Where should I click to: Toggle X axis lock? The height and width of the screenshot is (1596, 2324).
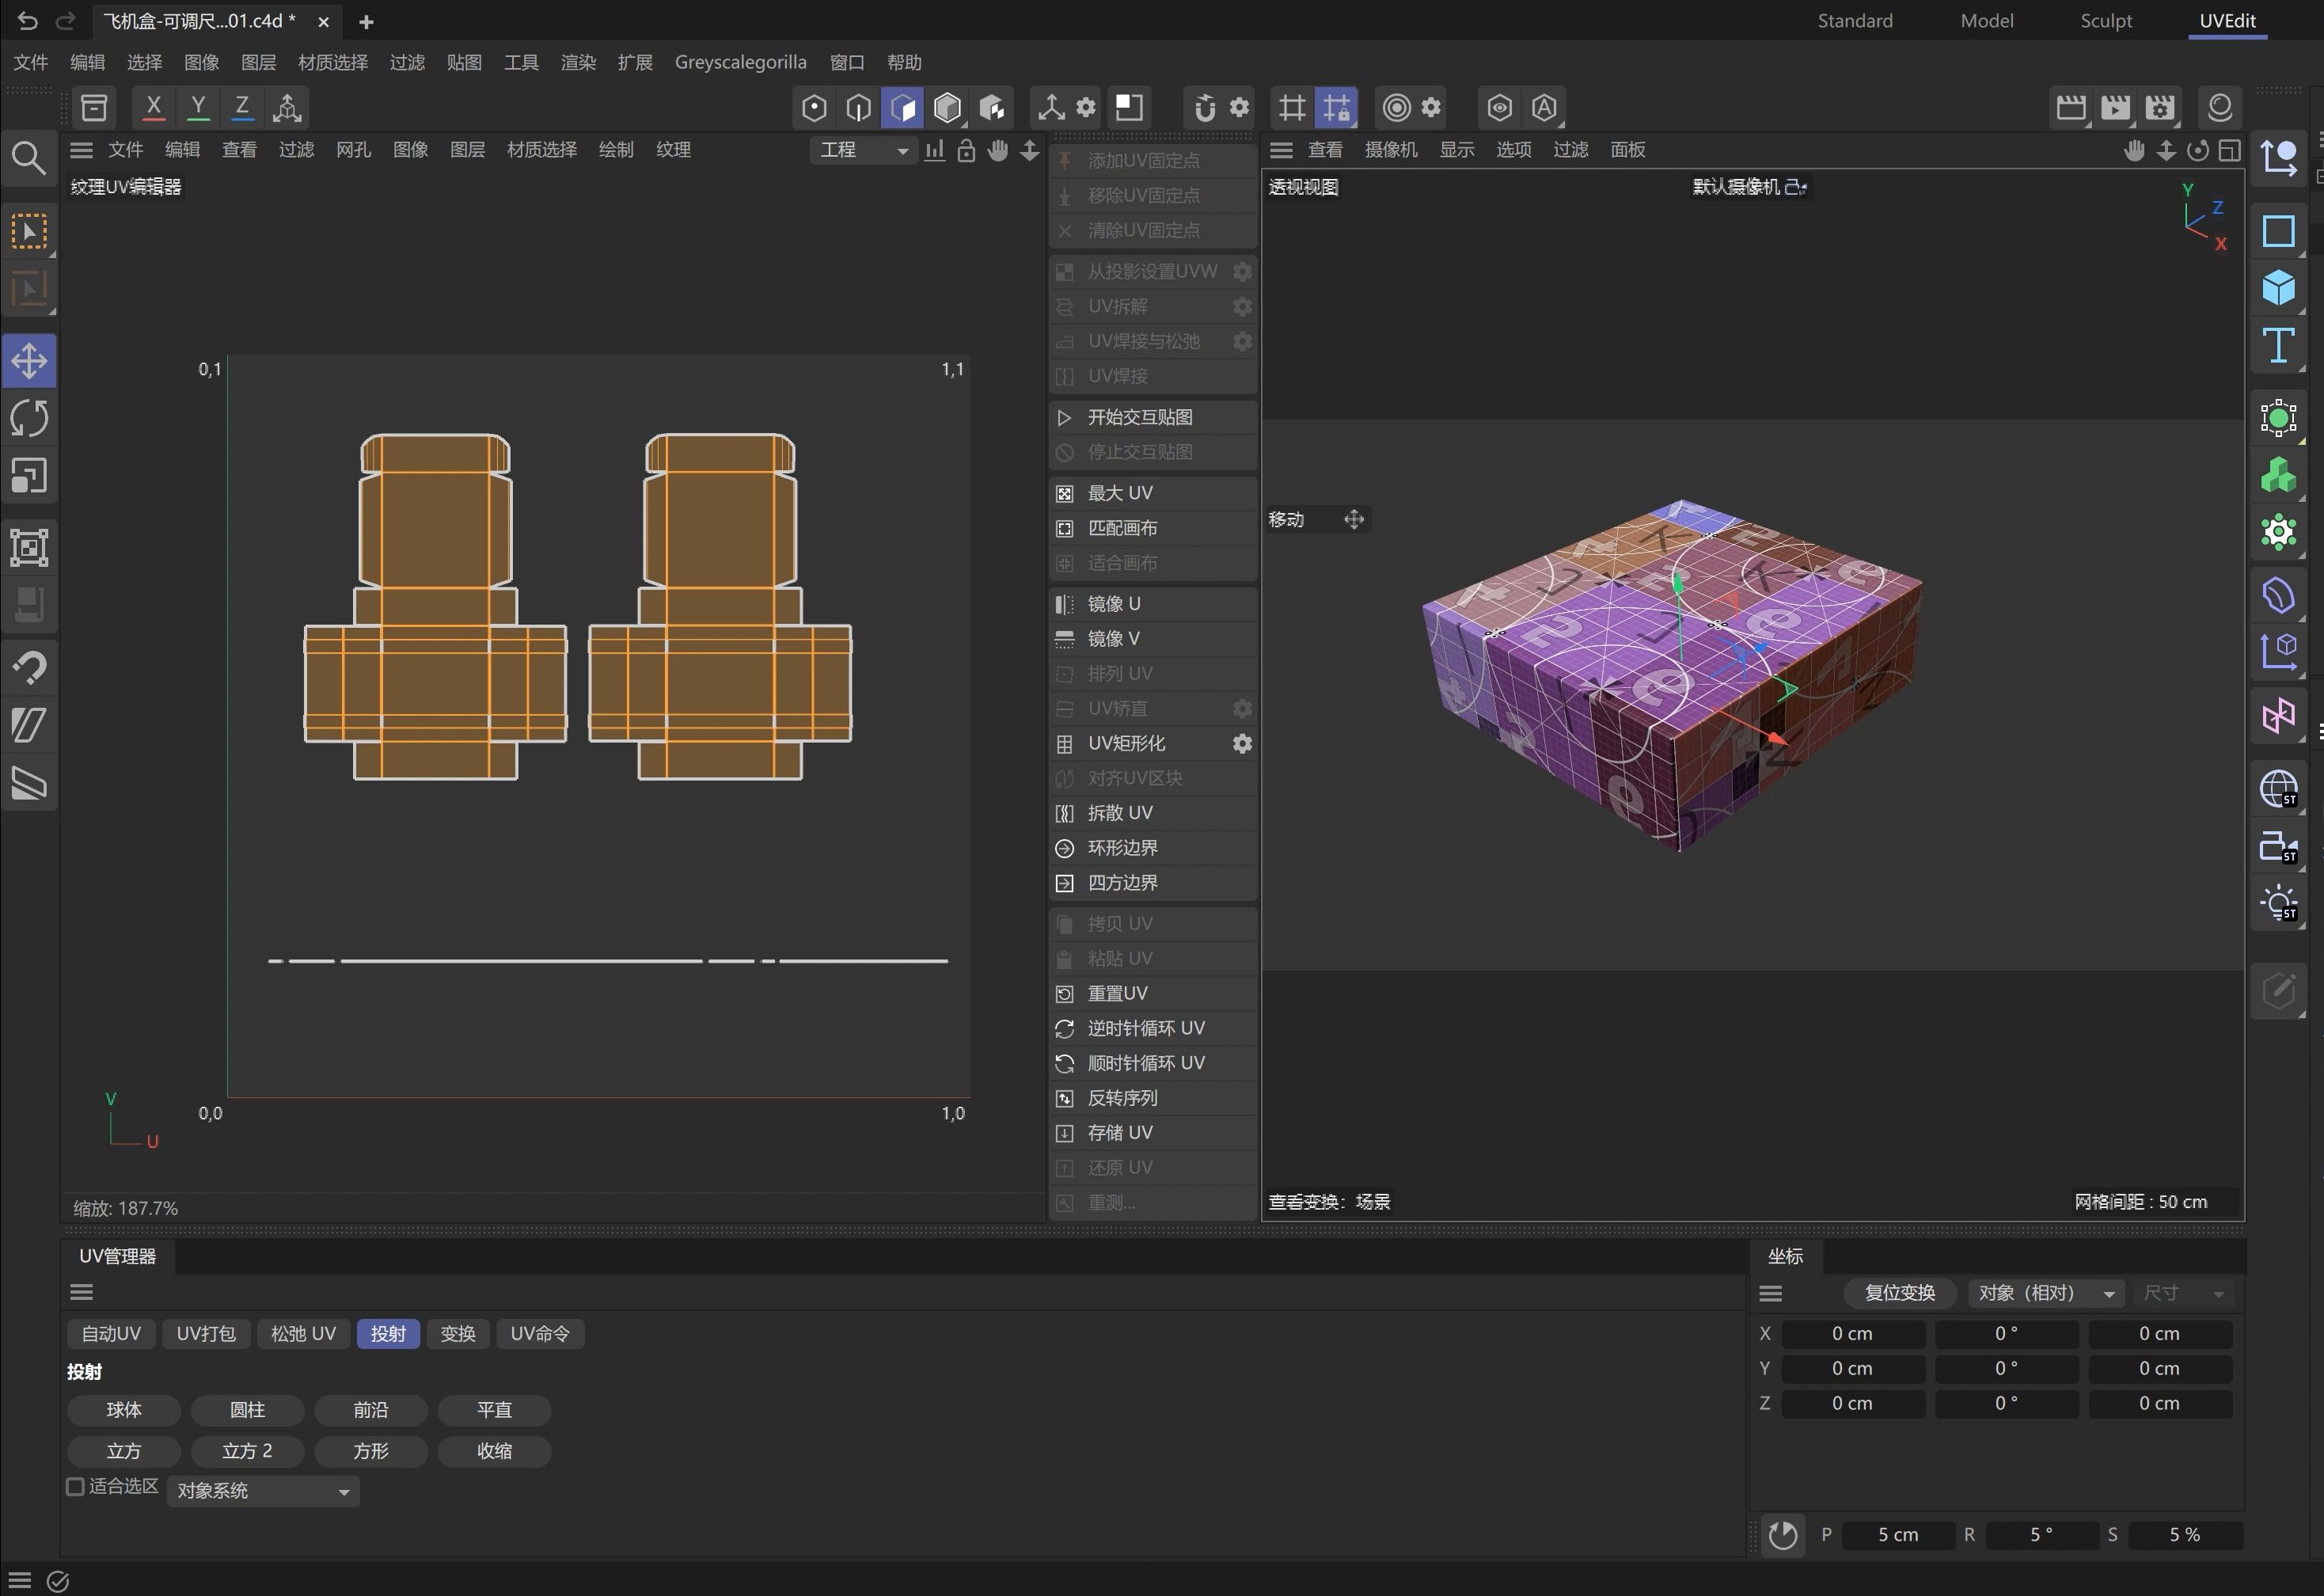[x=153, y=107]
